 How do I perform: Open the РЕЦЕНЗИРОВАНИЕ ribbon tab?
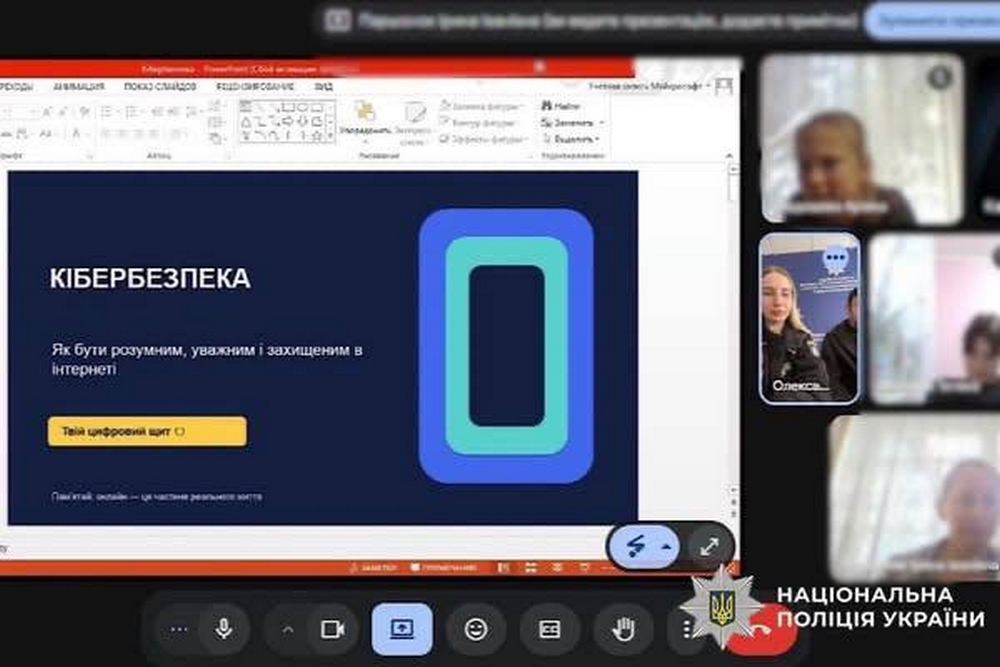[x=255, y=87]
